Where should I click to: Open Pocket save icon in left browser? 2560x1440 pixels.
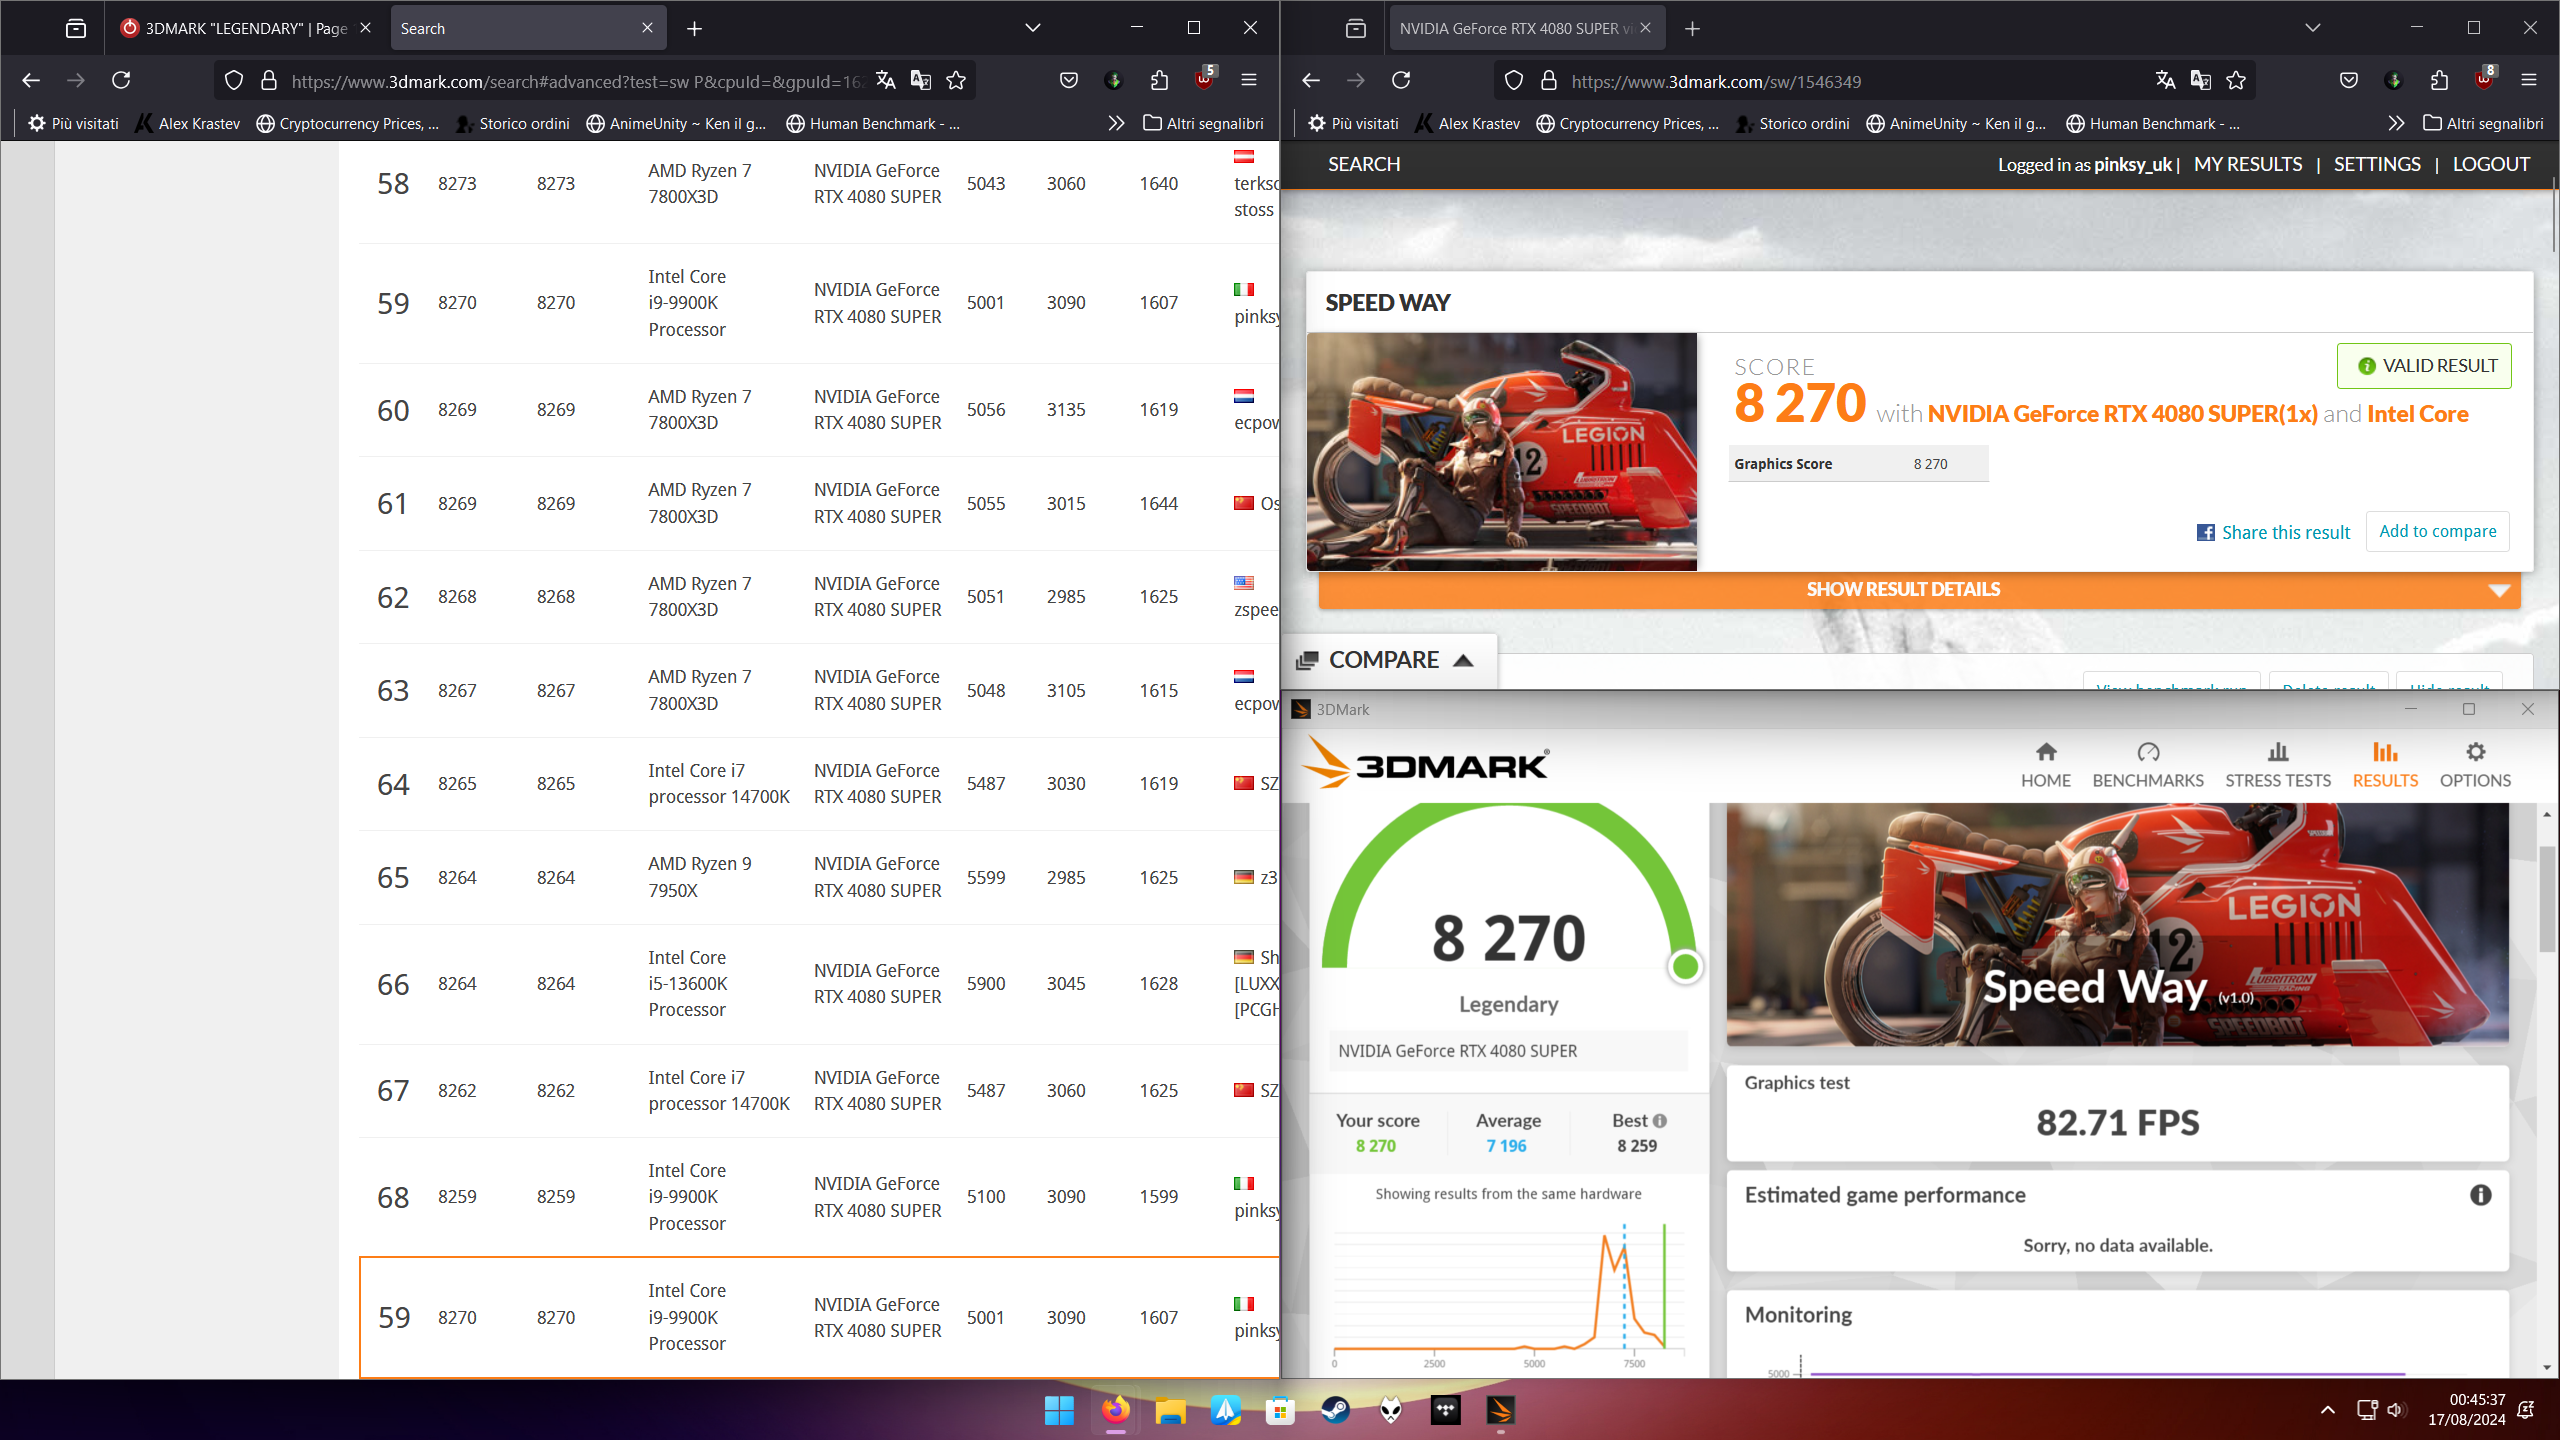1069,80
